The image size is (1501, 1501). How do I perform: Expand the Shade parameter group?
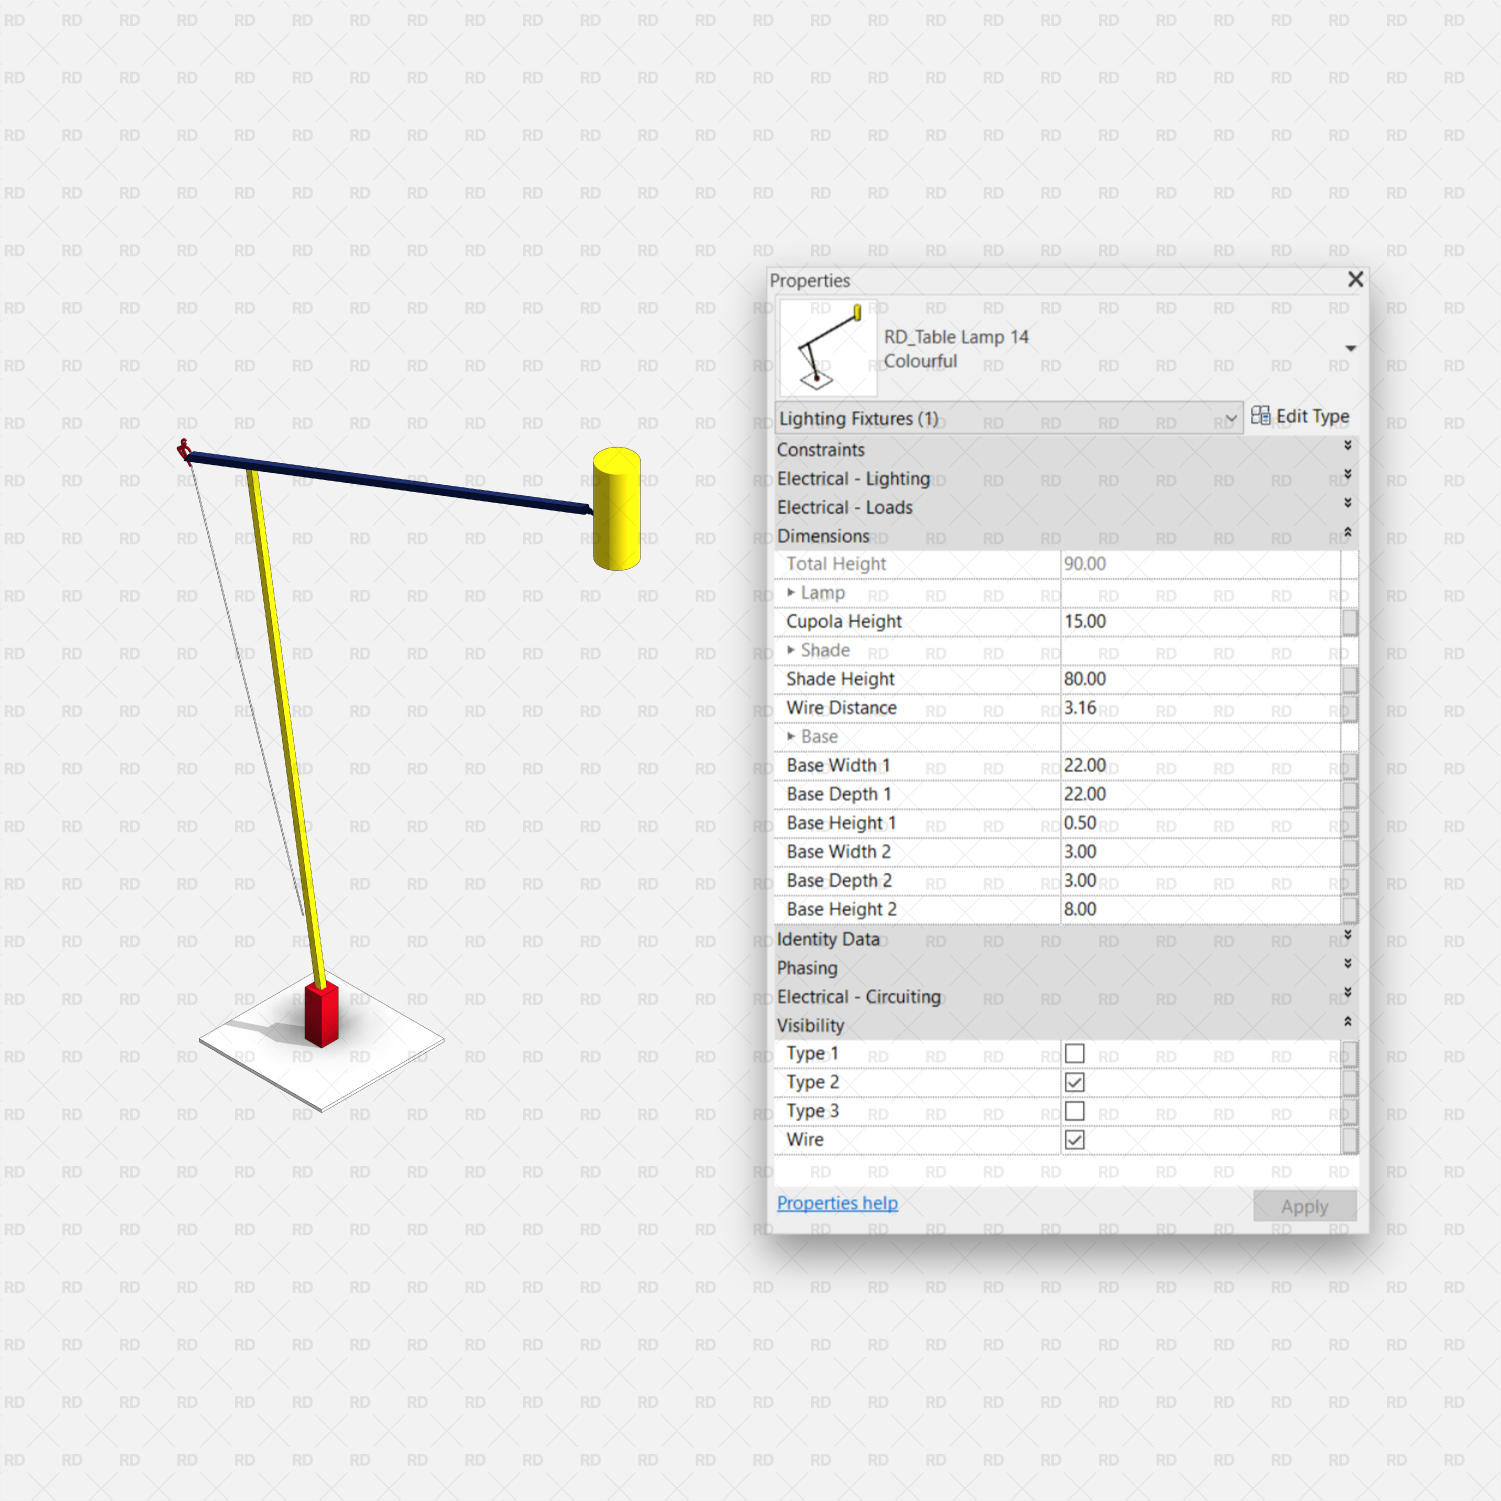coord(791,650)
